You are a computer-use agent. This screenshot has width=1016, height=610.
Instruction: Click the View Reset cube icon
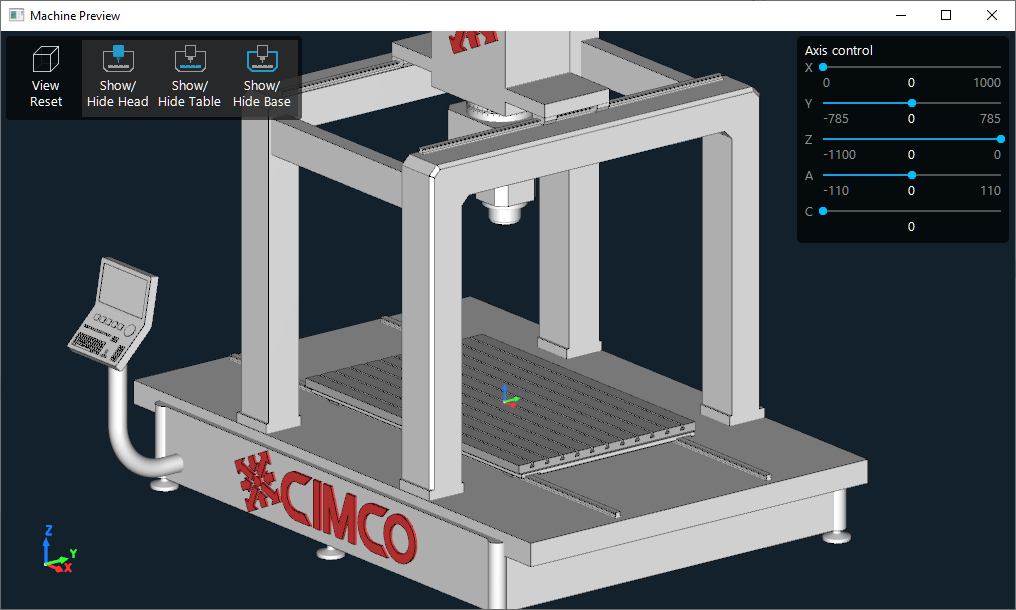coord(45,60)
